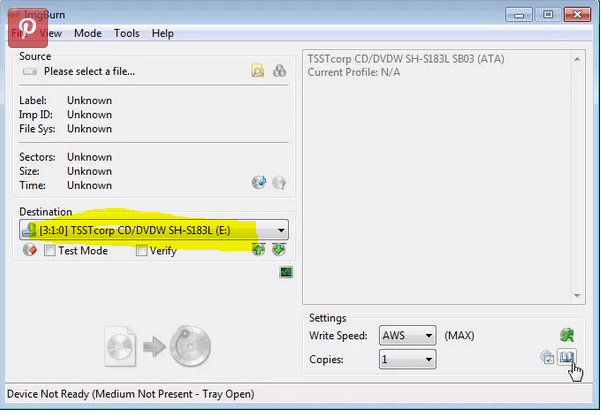Open the Copies dropdown

407,359
